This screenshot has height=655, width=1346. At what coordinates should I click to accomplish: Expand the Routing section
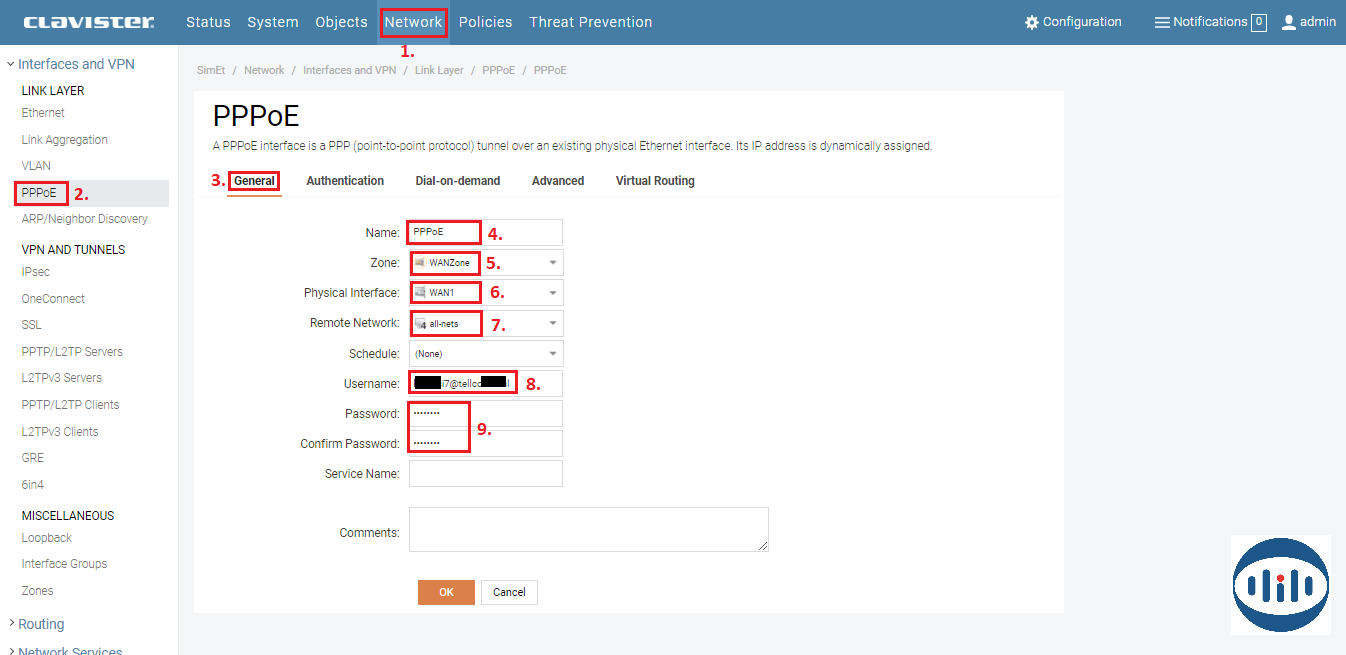point(11,624)
